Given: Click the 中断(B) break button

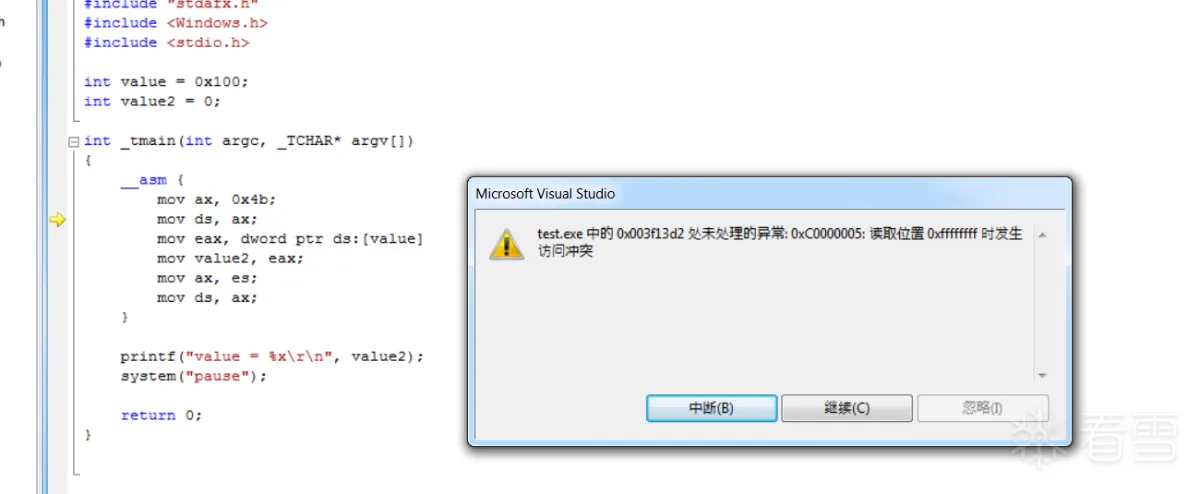Looking at the screenshot, I should (712, 408).
